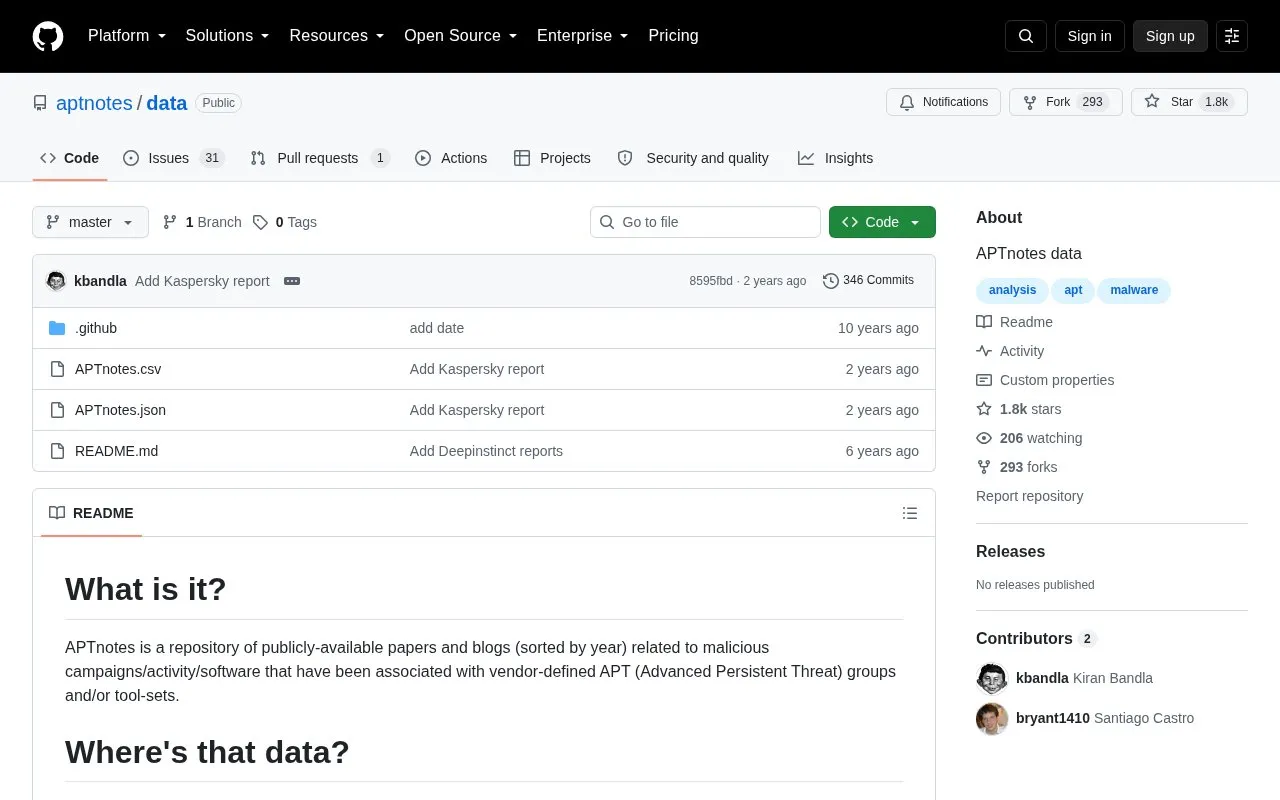The image size is (1280, 800).
Task: Click the GitHub logo icon
Action: (48, 36)
